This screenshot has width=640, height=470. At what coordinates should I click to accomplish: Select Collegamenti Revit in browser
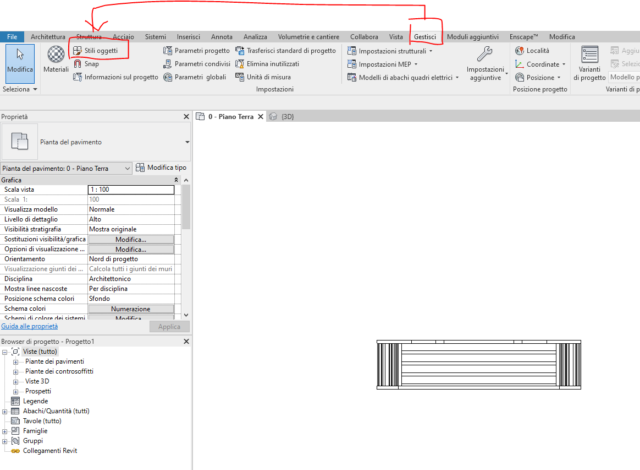point(50,450)
